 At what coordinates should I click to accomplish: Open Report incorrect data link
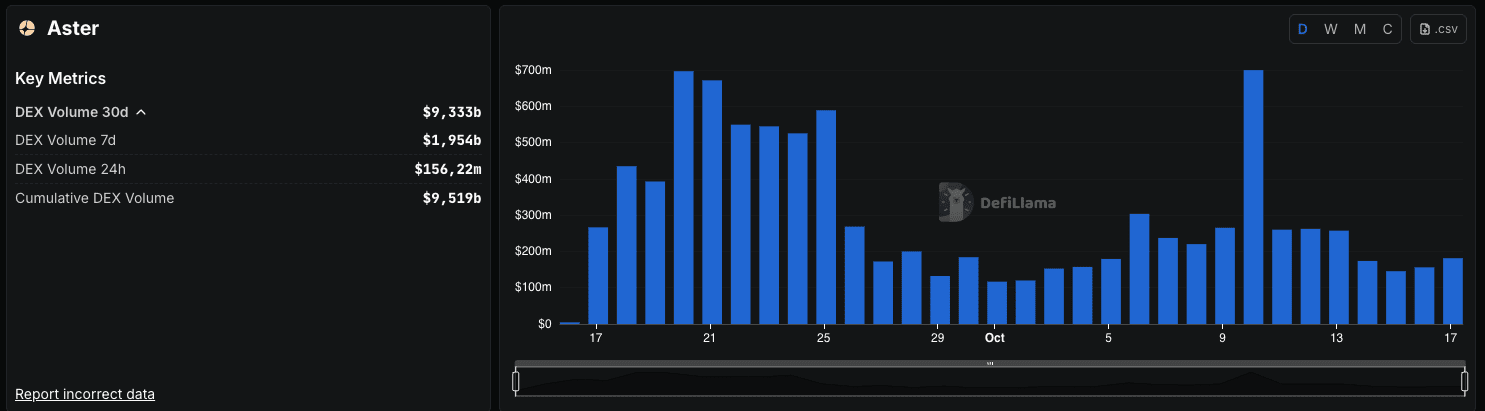pos(85,394)
